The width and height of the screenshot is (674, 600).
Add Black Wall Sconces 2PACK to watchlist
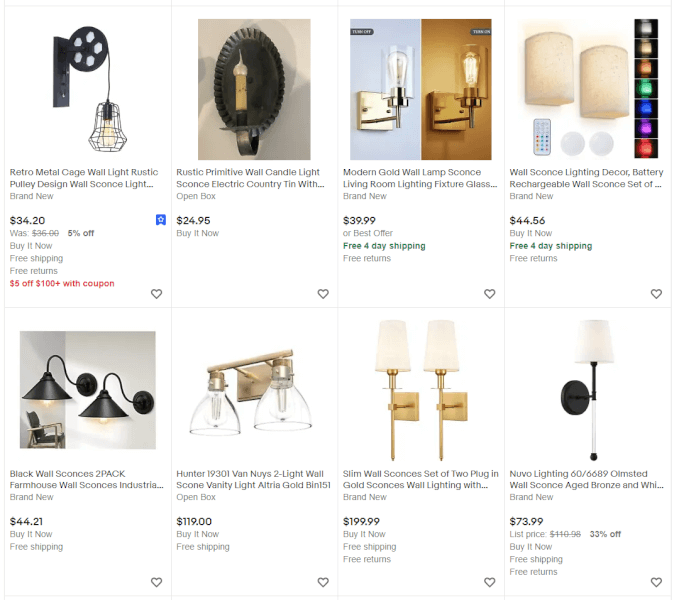click(x=156, y=582)
